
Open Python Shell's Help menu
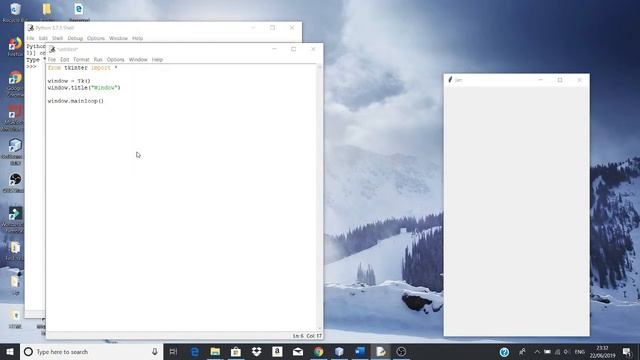[x=138, y=38]
